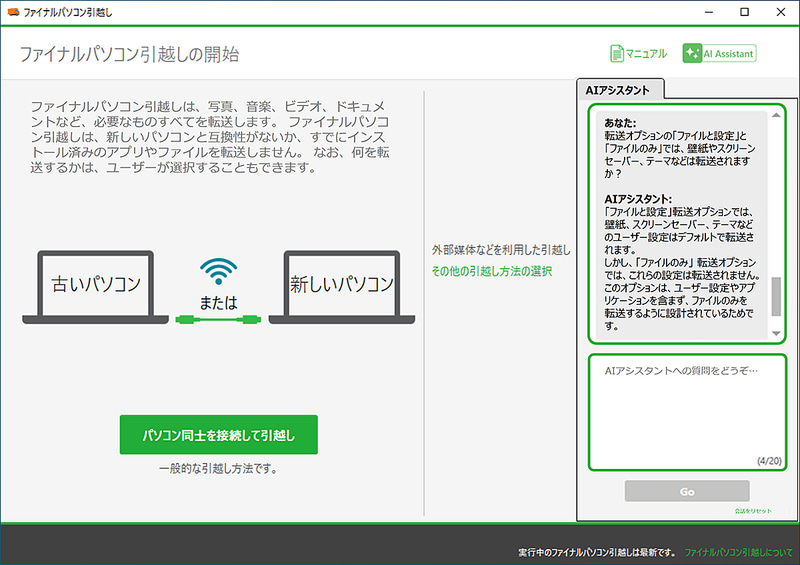Click the 外部媒体などを利用した引越し text
800x565 pixels.
pyautogui.click(x=501, y=250)
